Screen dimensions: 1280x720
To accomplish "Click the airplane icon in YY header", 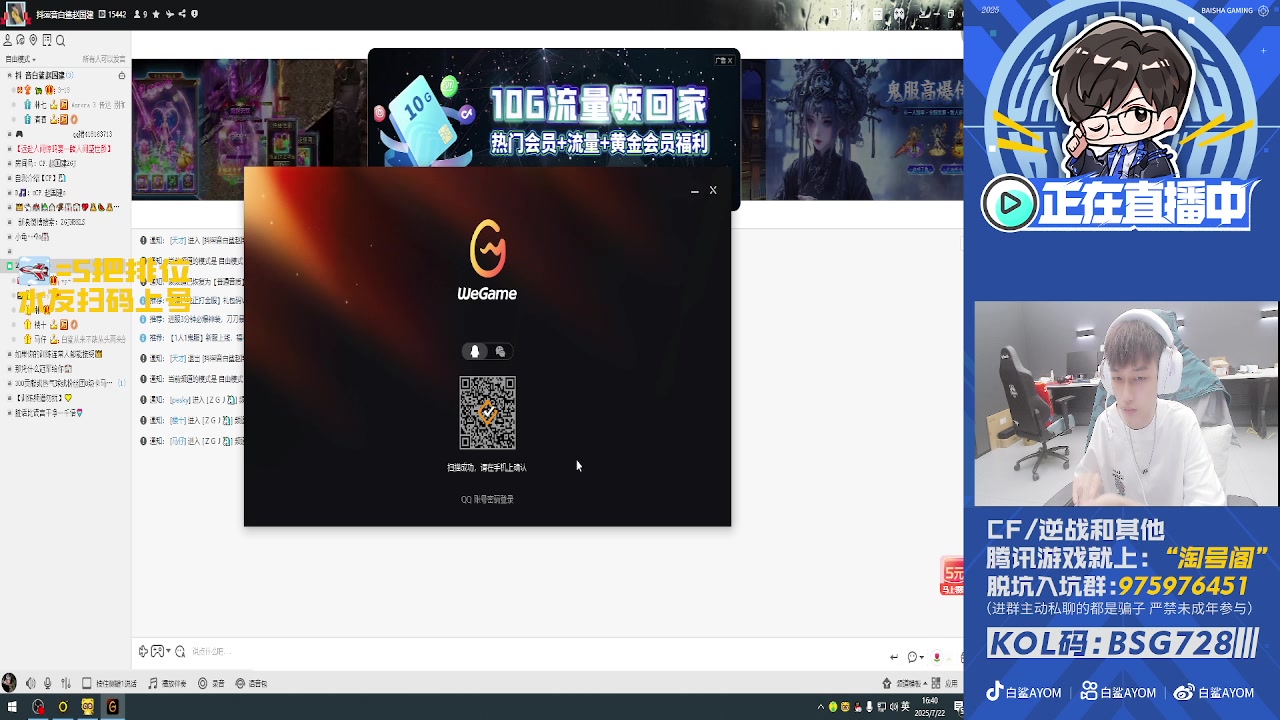I will [169, 14].
